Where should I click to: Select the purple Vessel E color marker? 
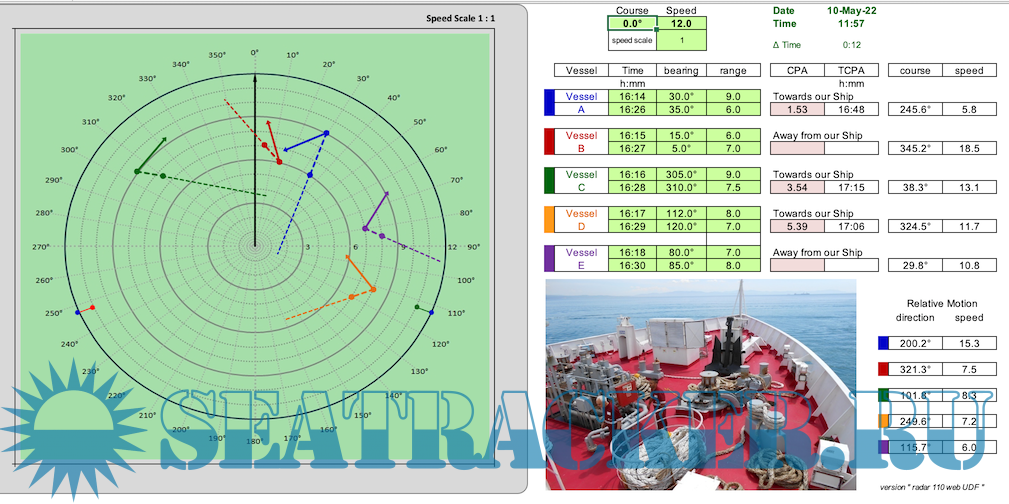tap(548, 258)
